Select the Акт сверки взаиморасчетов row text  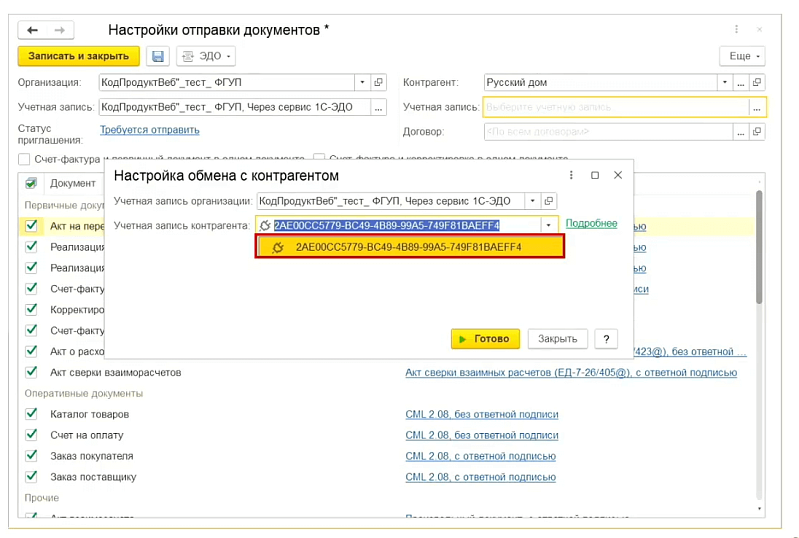click(116, 372)
